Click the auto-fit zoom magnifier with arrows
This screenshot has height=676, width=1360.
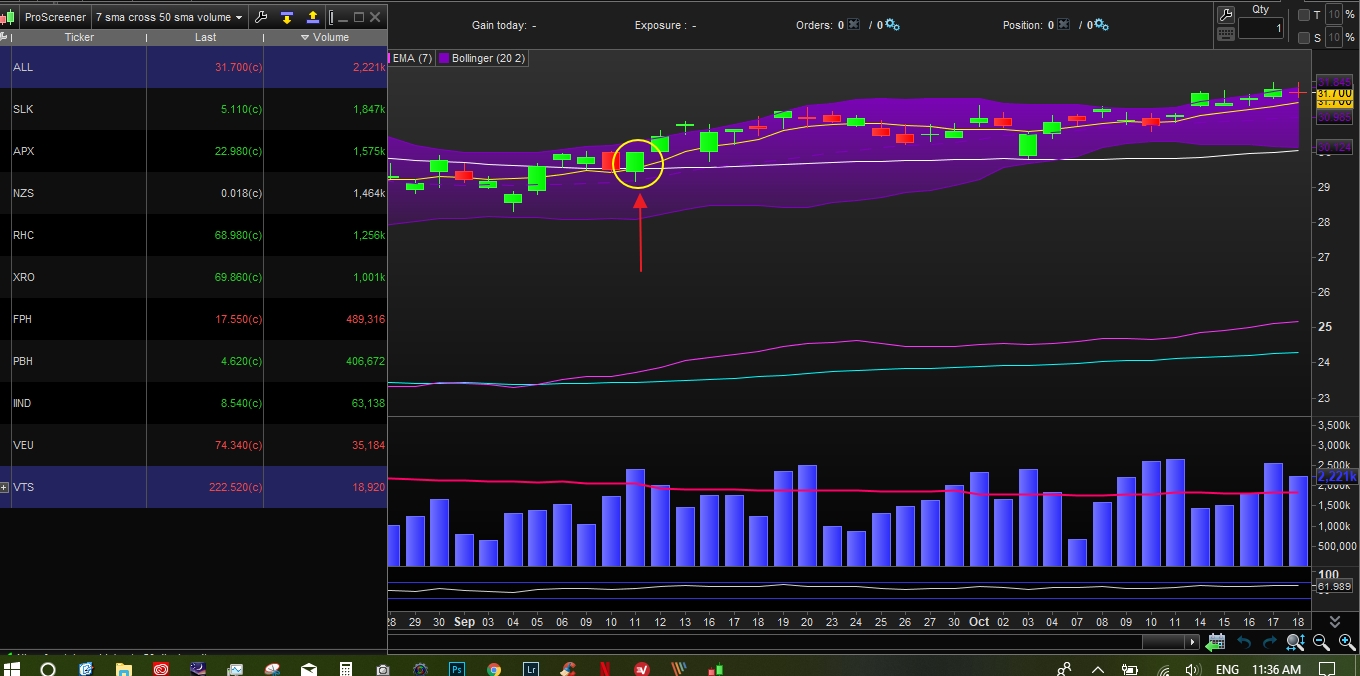(x=1295, y=643)
